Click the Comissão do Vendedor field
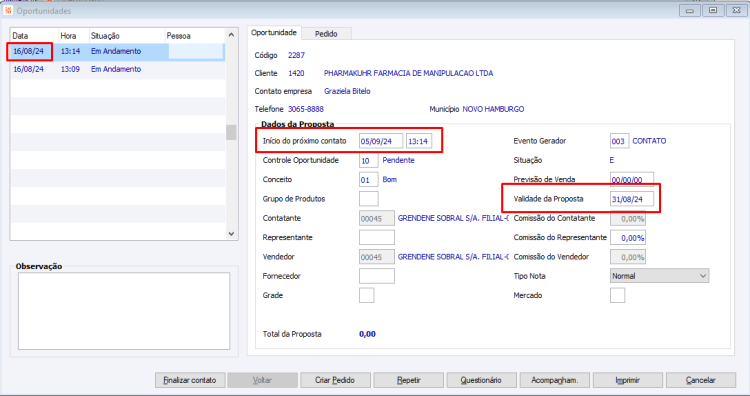This screenshot has width=750, height=396. tap(628, 257)
